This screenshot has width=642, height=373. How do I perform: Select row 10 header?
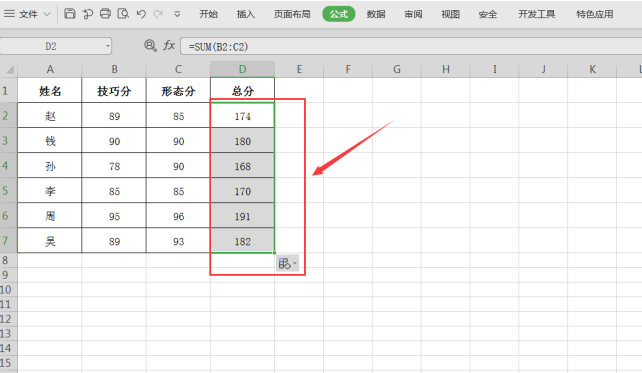(8, 289)
